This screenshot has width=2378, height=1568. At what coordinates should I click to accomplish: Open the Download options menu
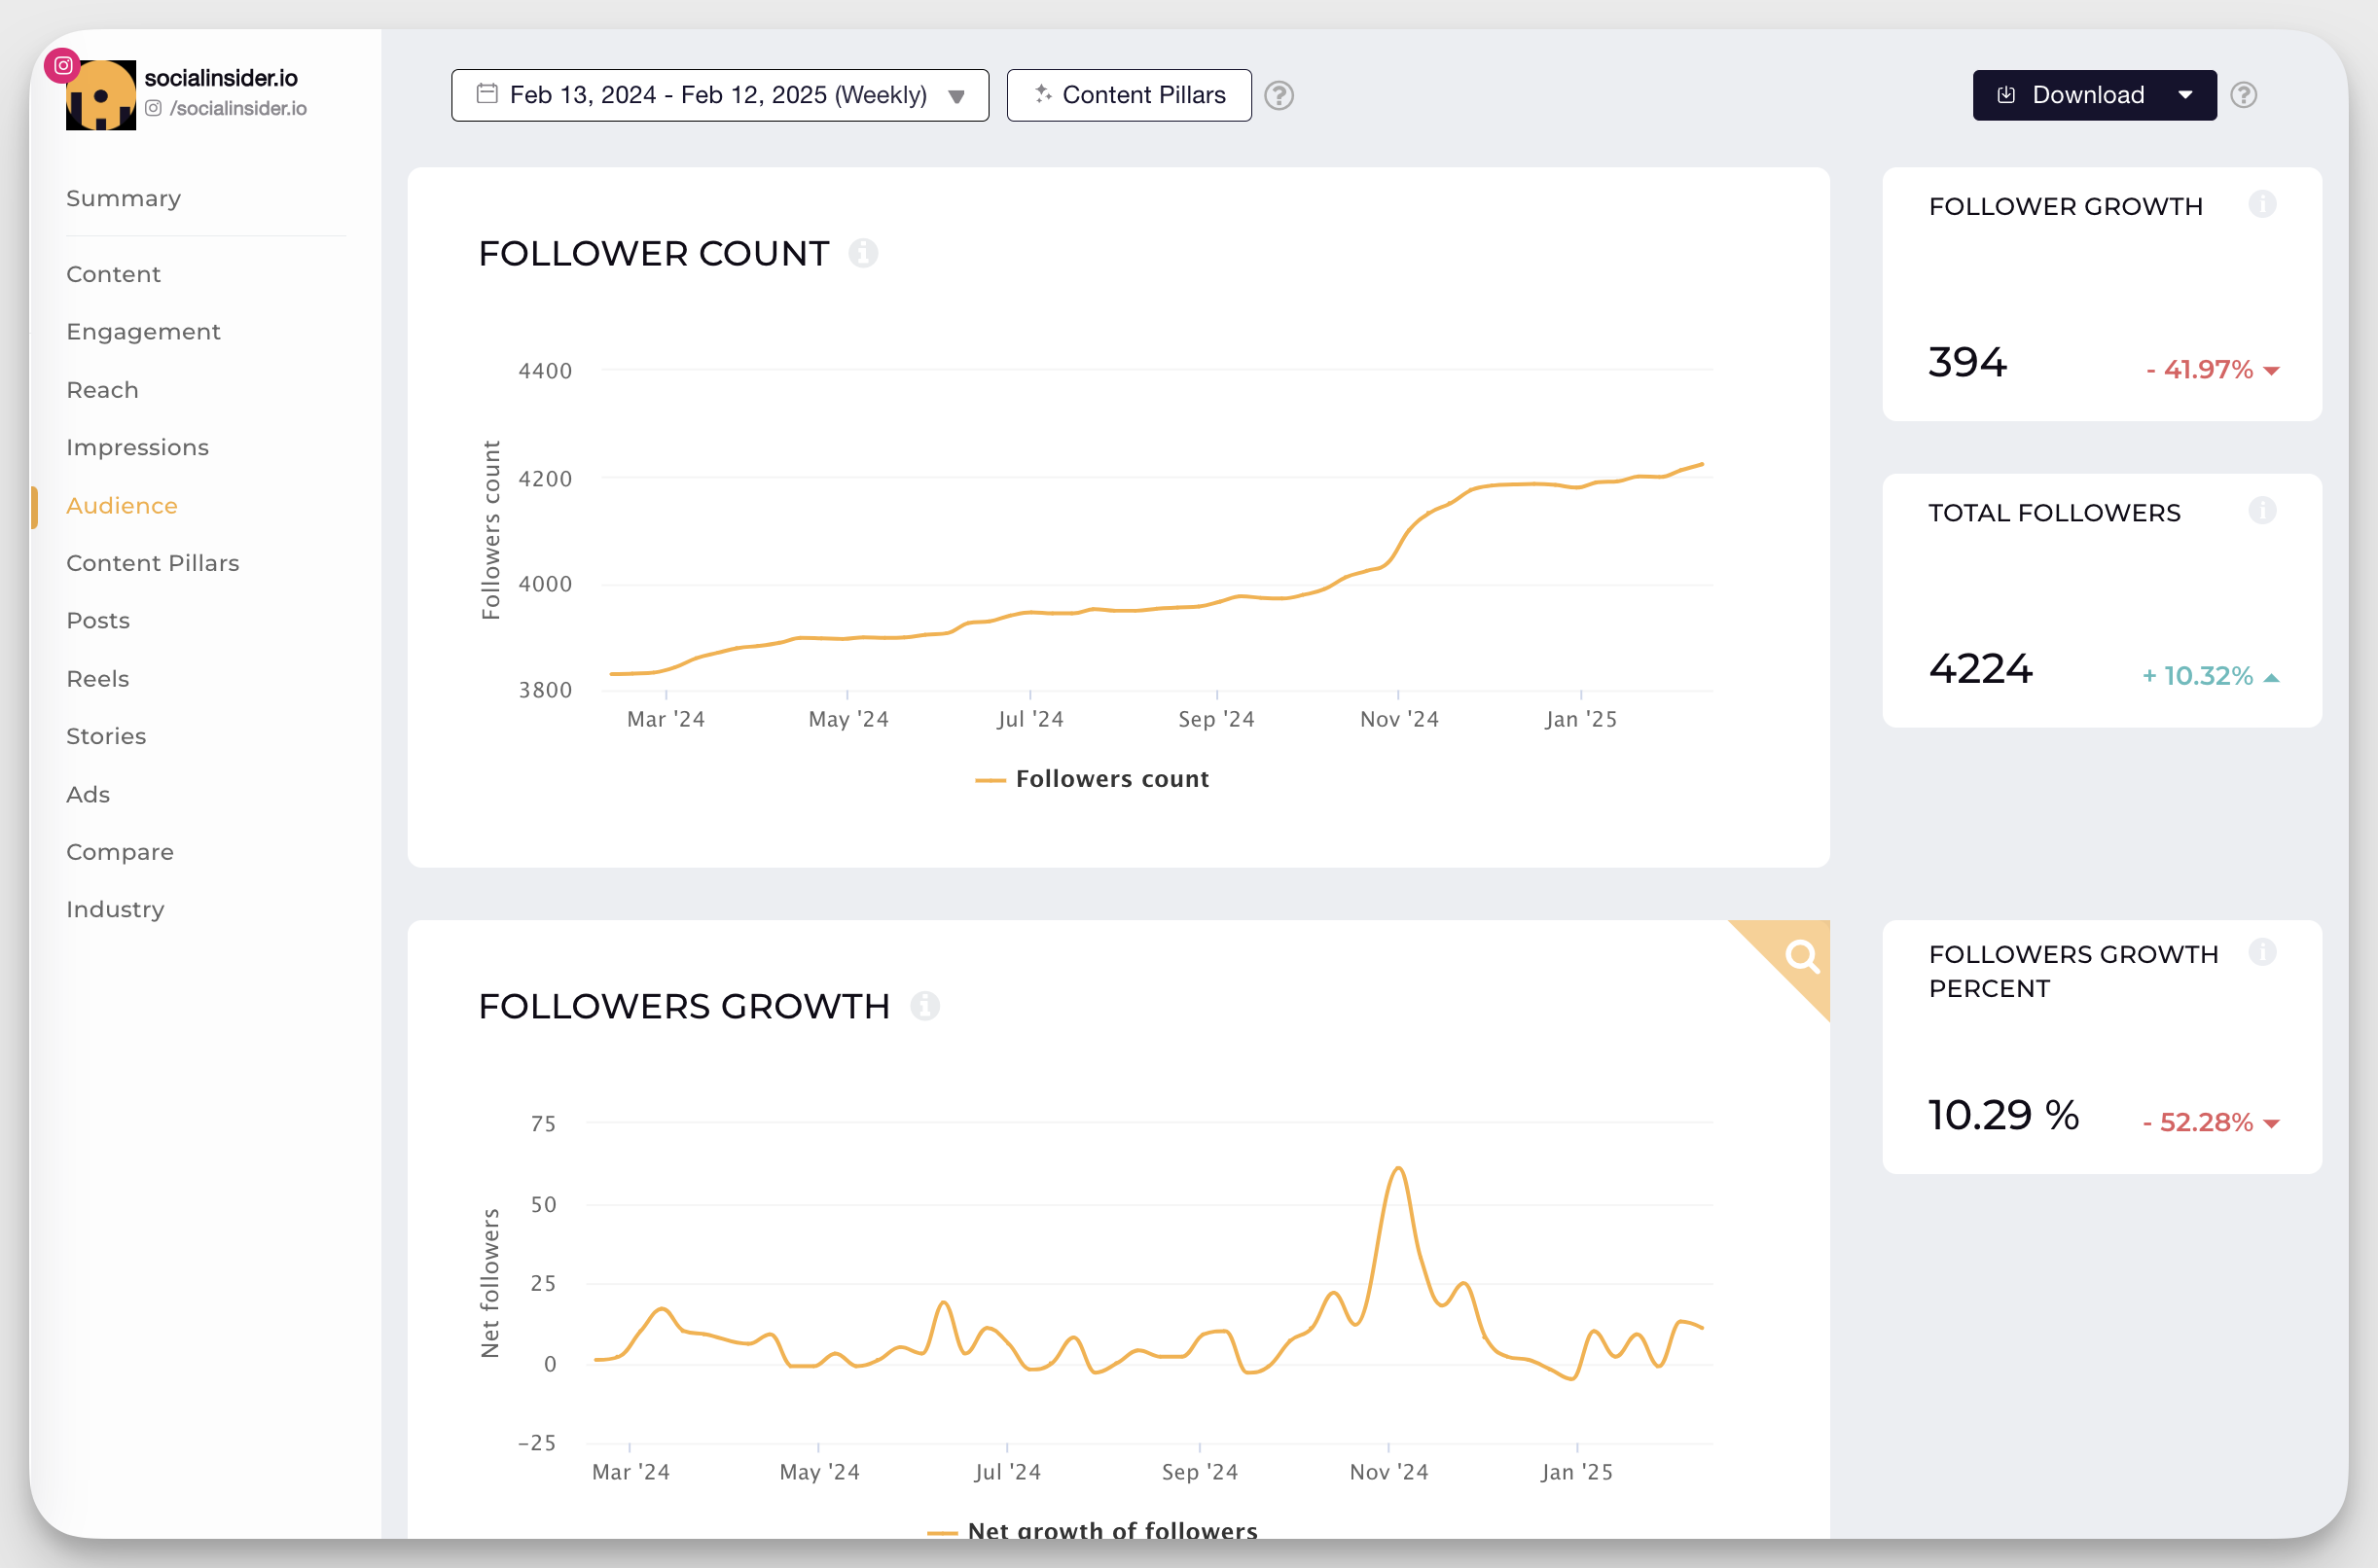coord(2183,94)
